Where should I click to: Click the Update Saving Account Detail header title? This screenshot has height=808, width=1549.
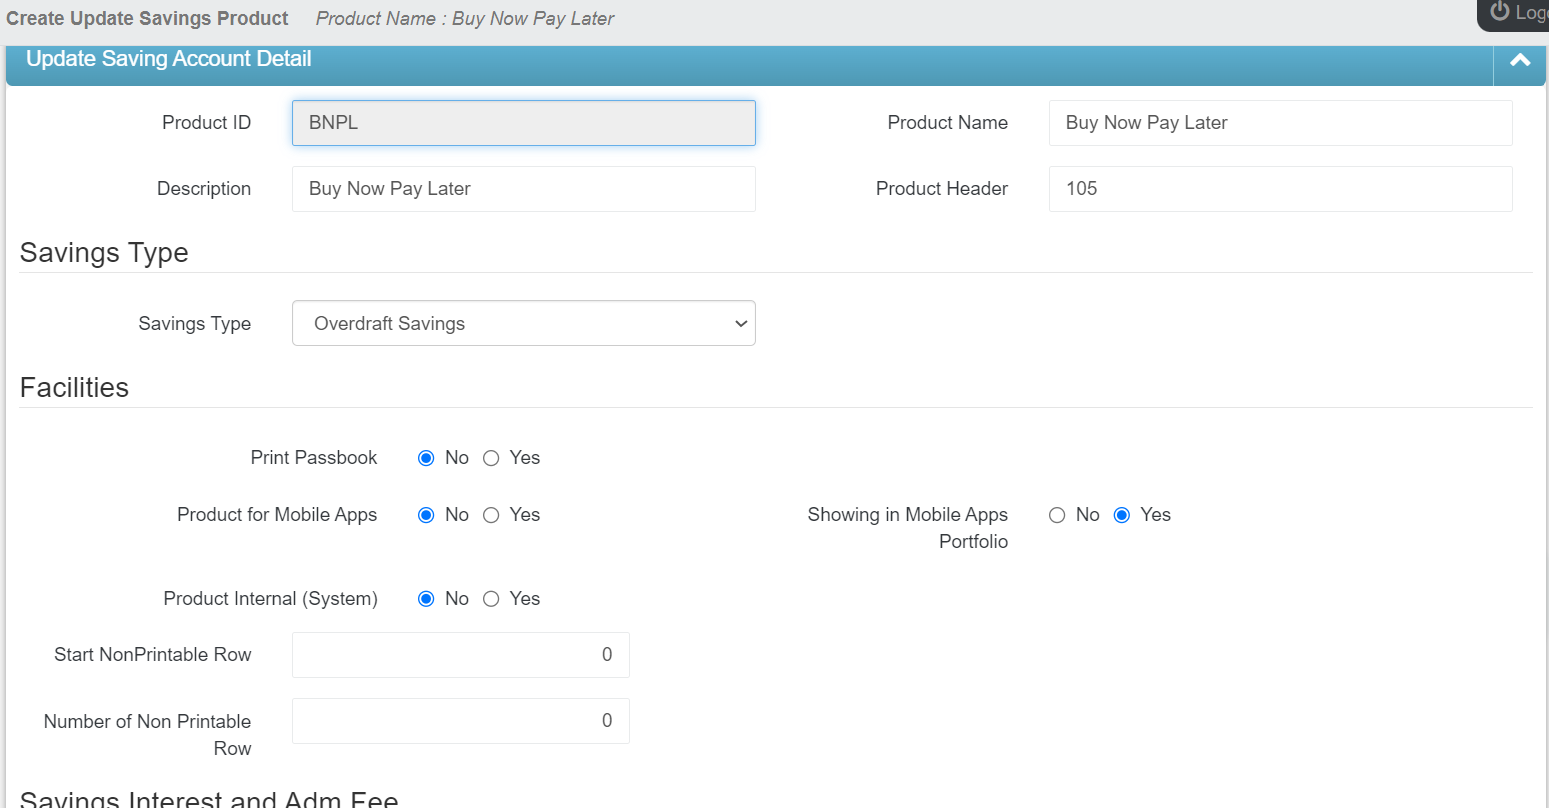[x=169, y=59]
